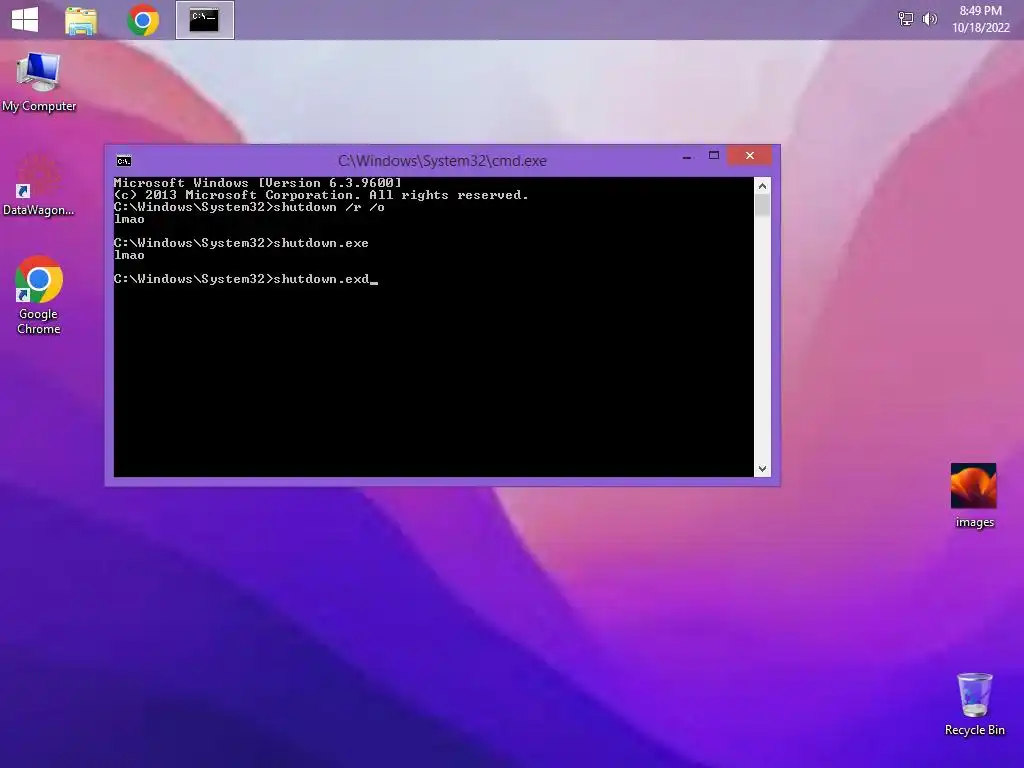Open the volume speaker tray icon
This screenshot has width=1024, height=768.
(x=929, y=19)
